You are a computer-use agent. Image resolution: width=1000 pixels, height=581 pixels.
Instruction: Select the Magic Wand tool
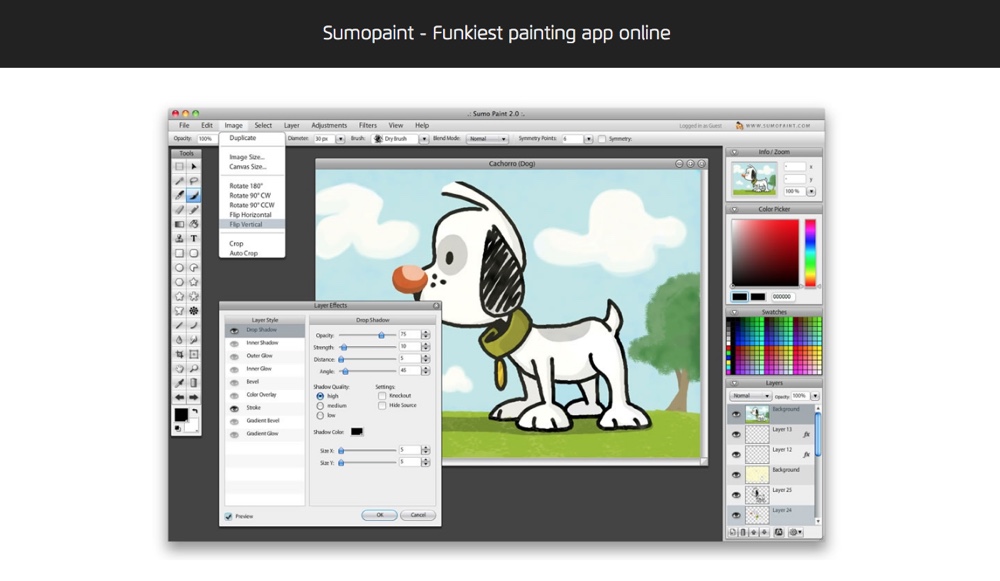click(179, 181)
